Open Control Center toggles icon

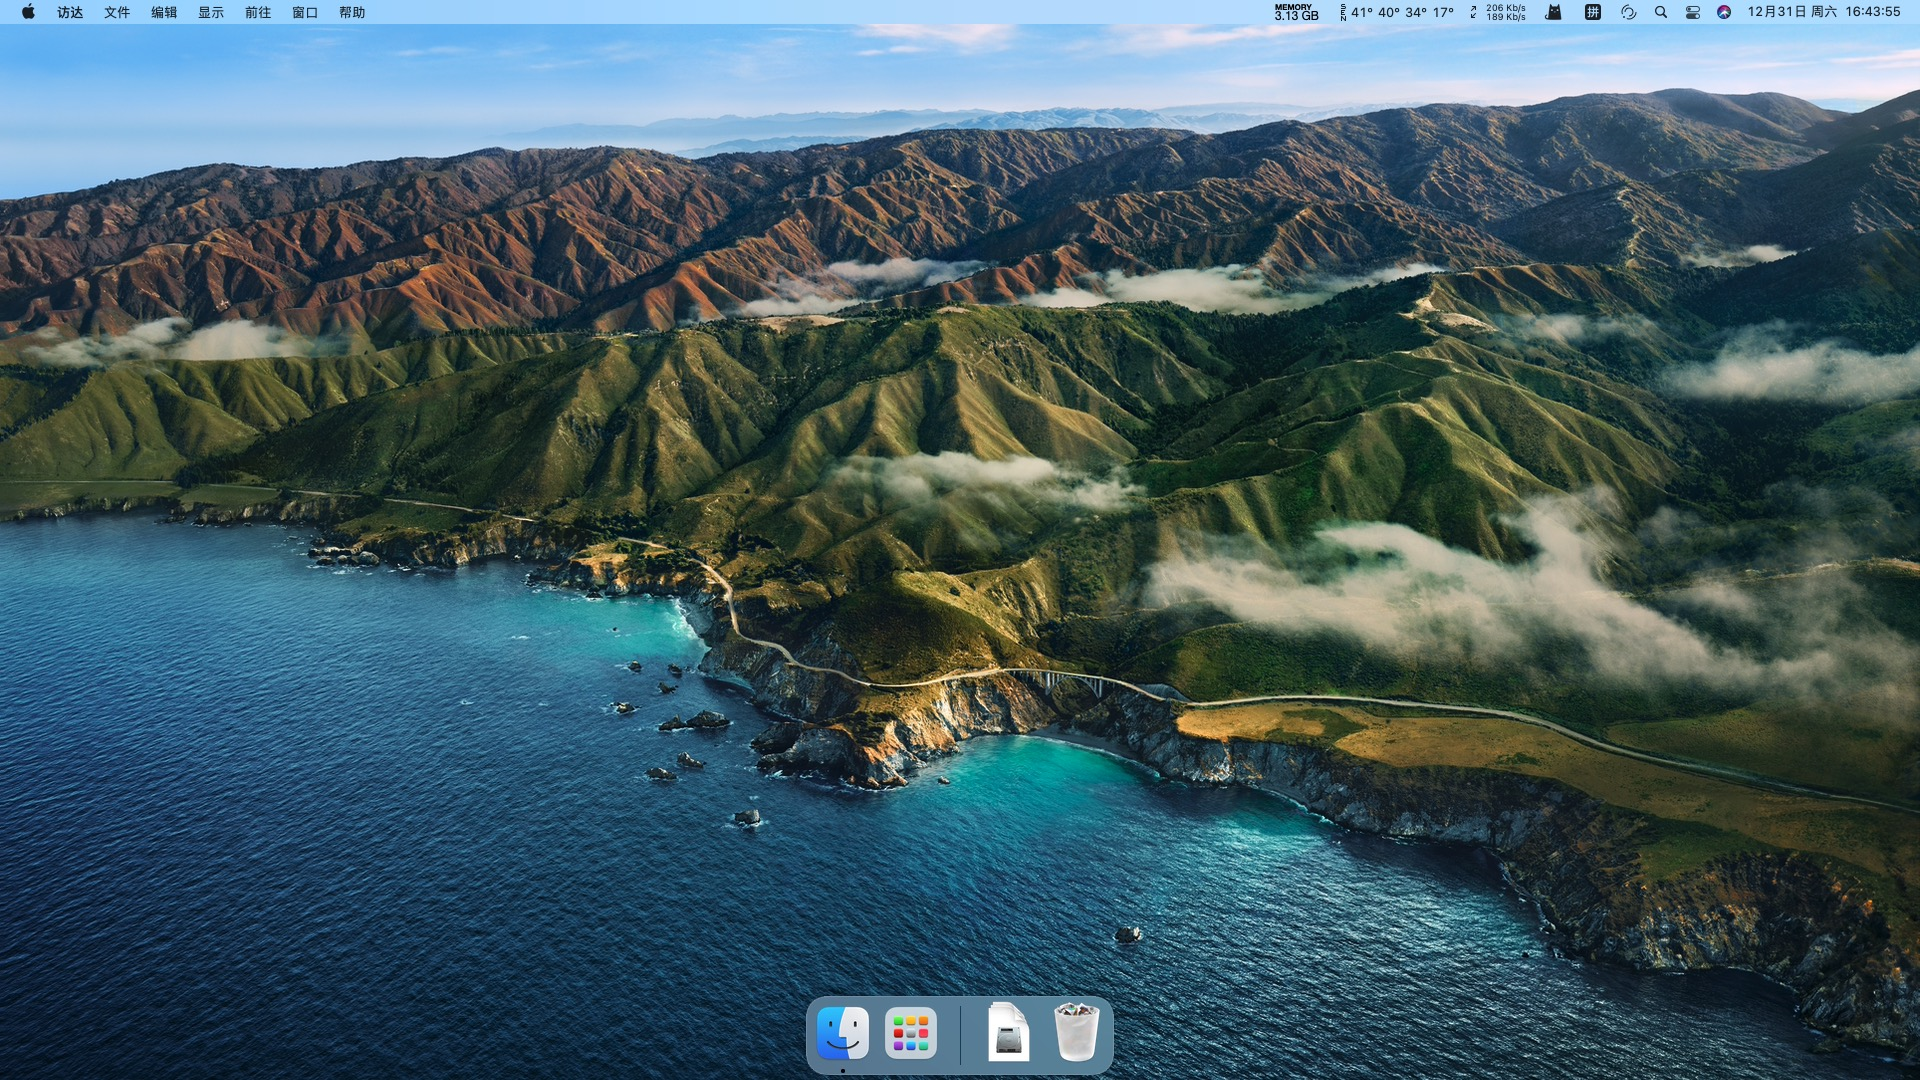point(1693,12)
